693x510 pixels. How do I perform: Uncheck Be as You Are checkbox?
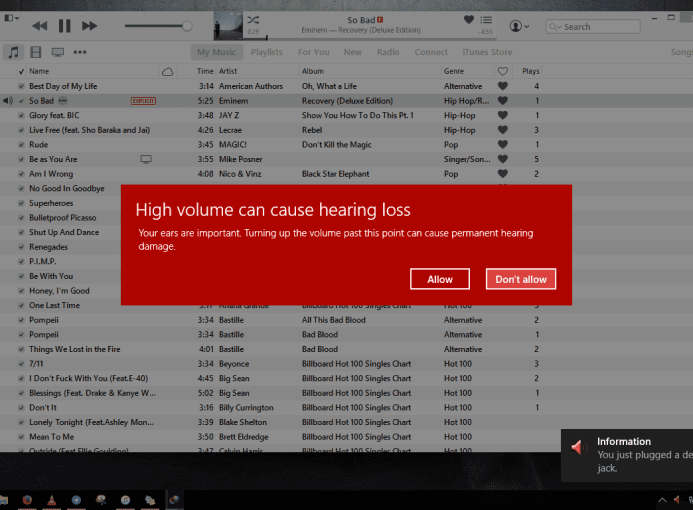pyautogui.click(x=21, y=159)
